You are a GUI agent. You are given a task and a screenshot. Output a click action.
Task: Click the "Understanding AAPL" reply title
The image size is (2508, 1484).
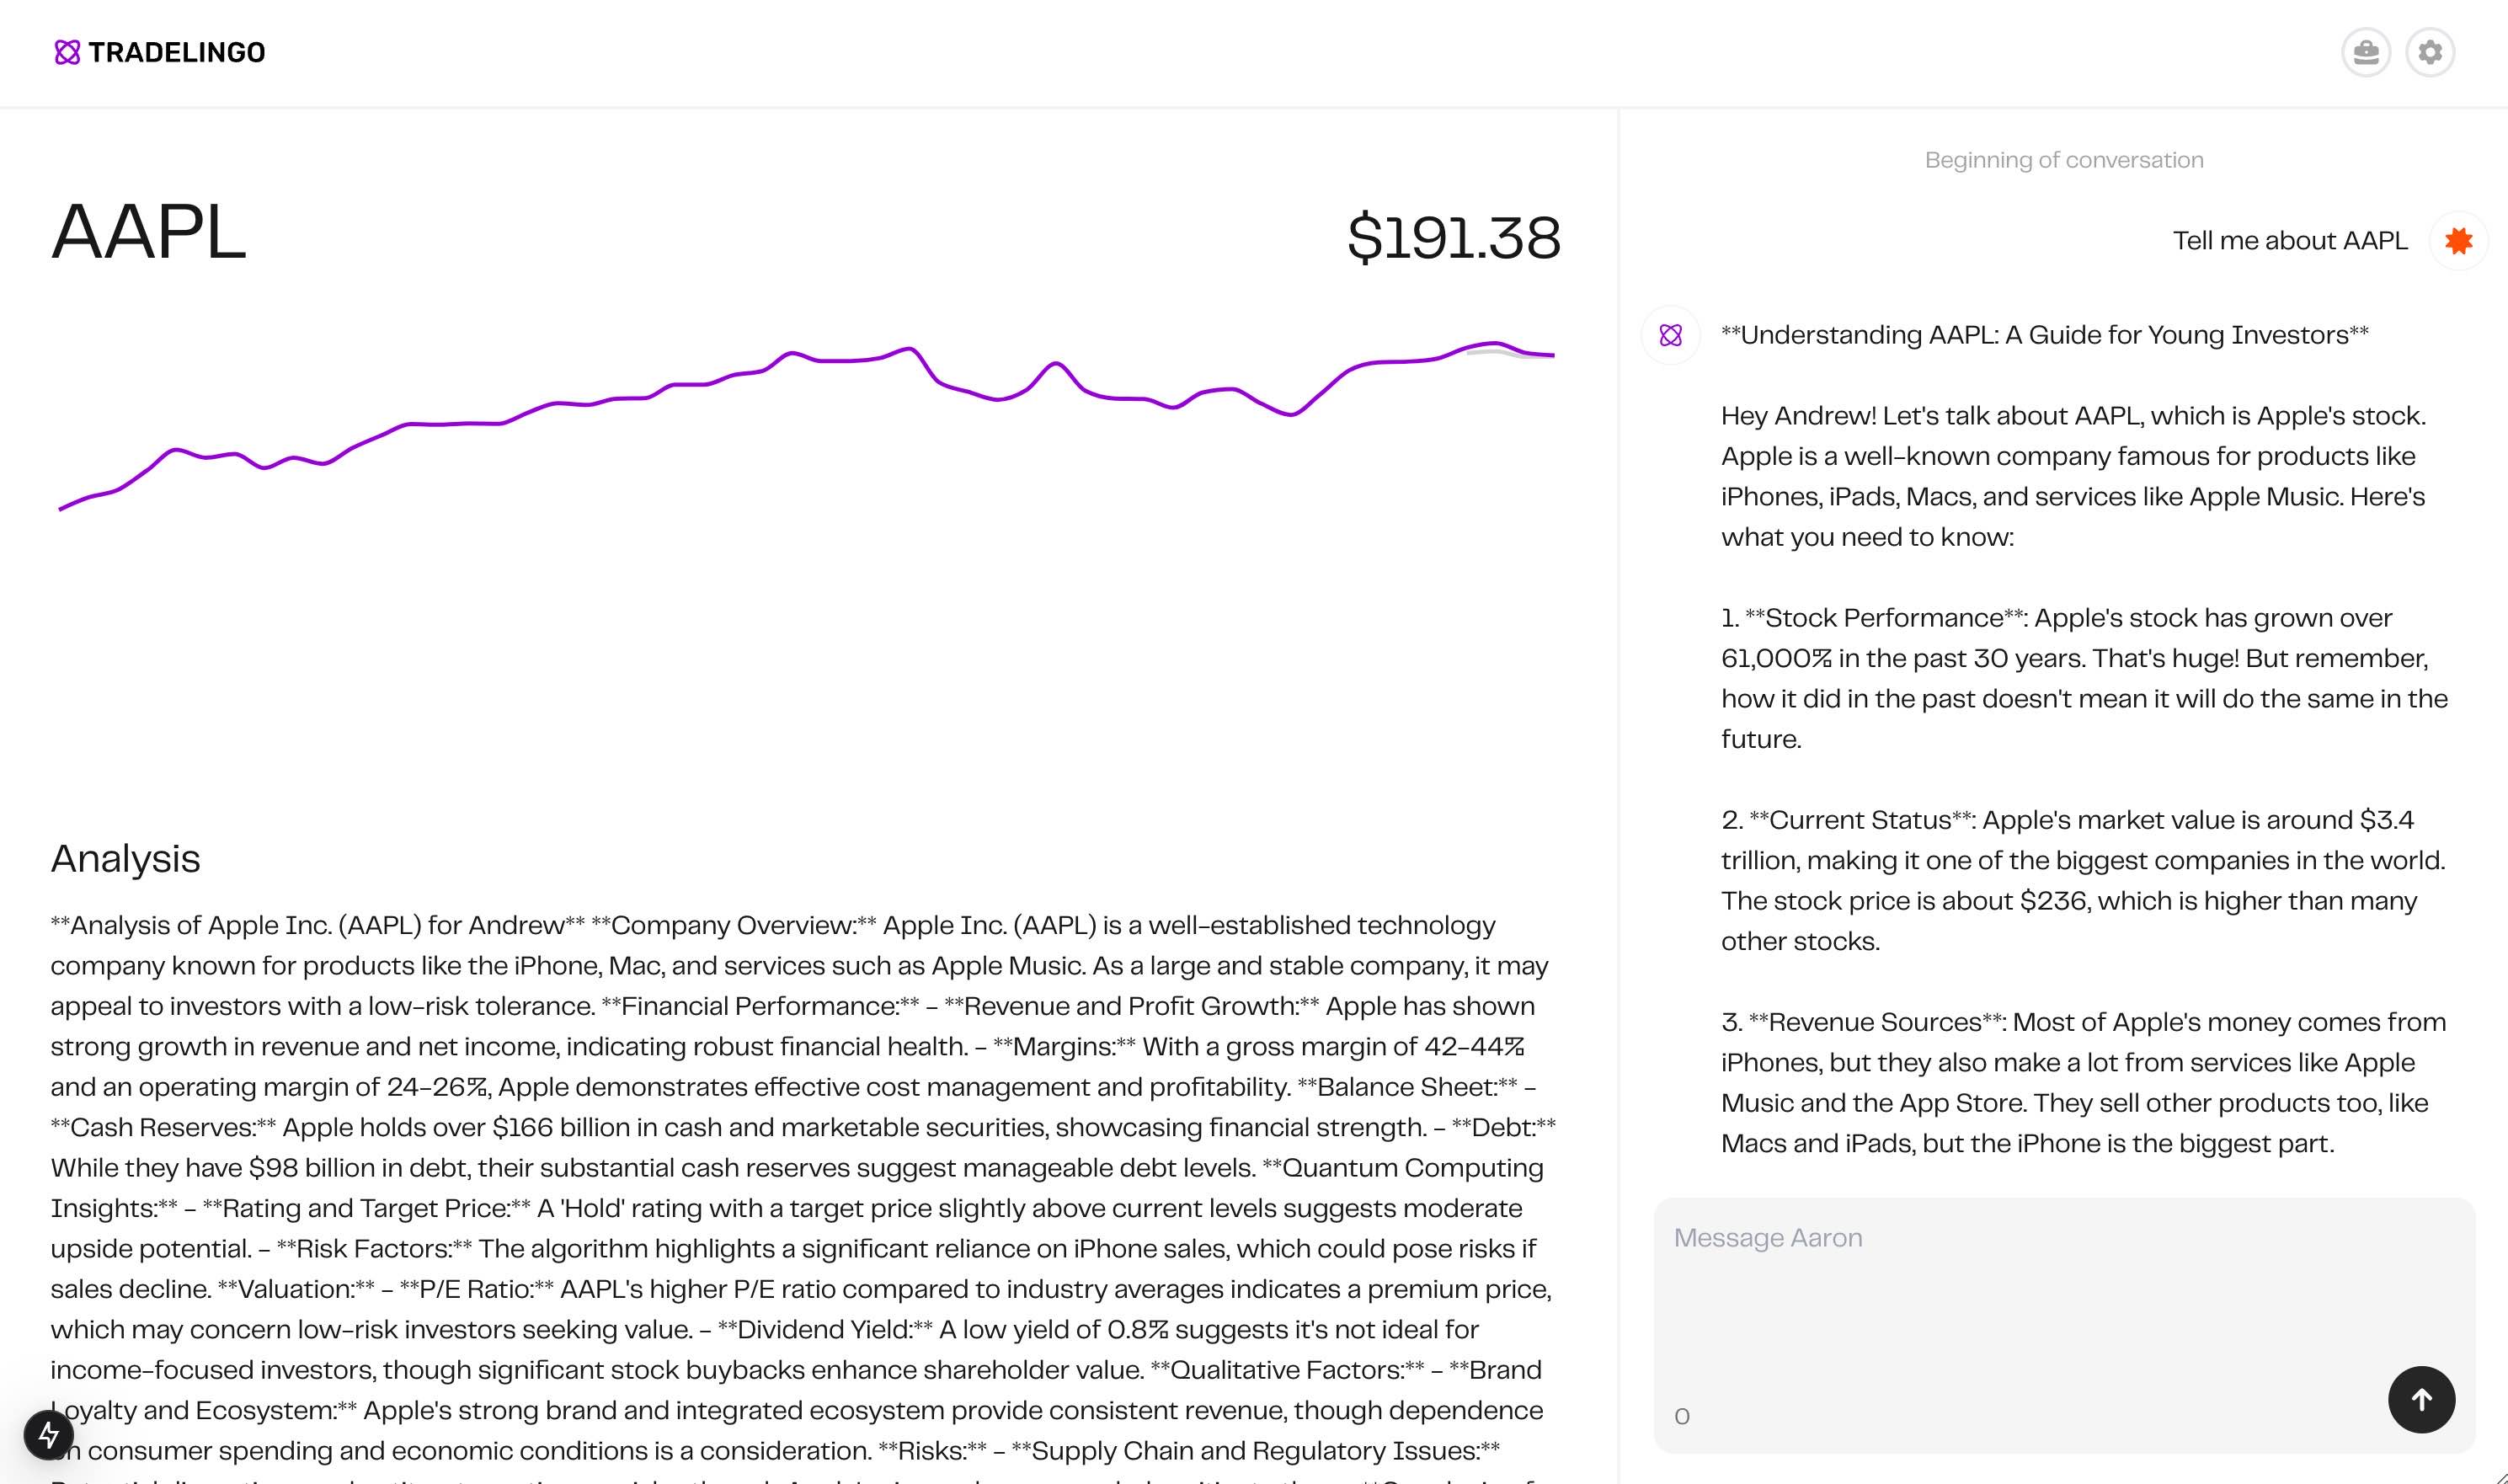(2044, 335)
